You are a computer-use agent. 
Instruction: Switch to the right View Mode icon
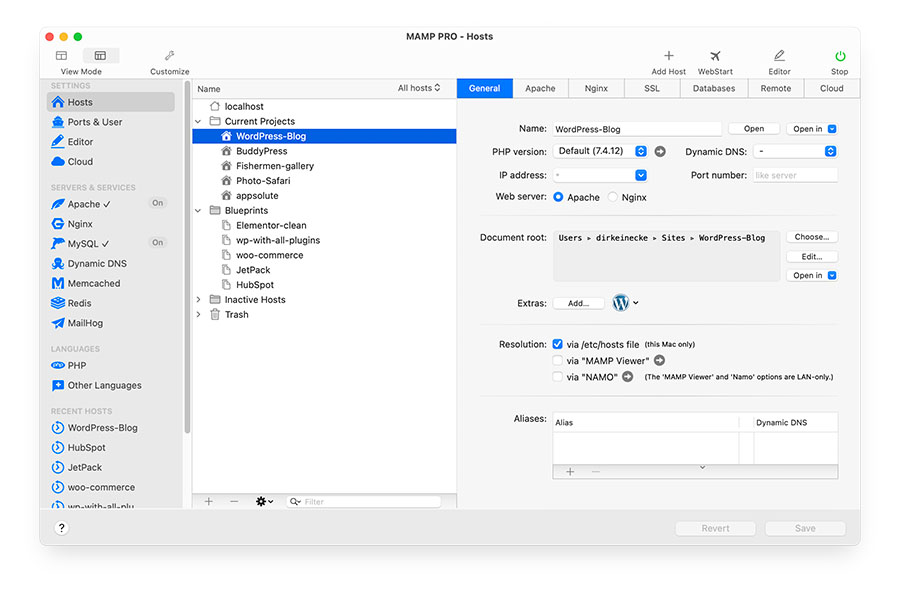point(100,56)
